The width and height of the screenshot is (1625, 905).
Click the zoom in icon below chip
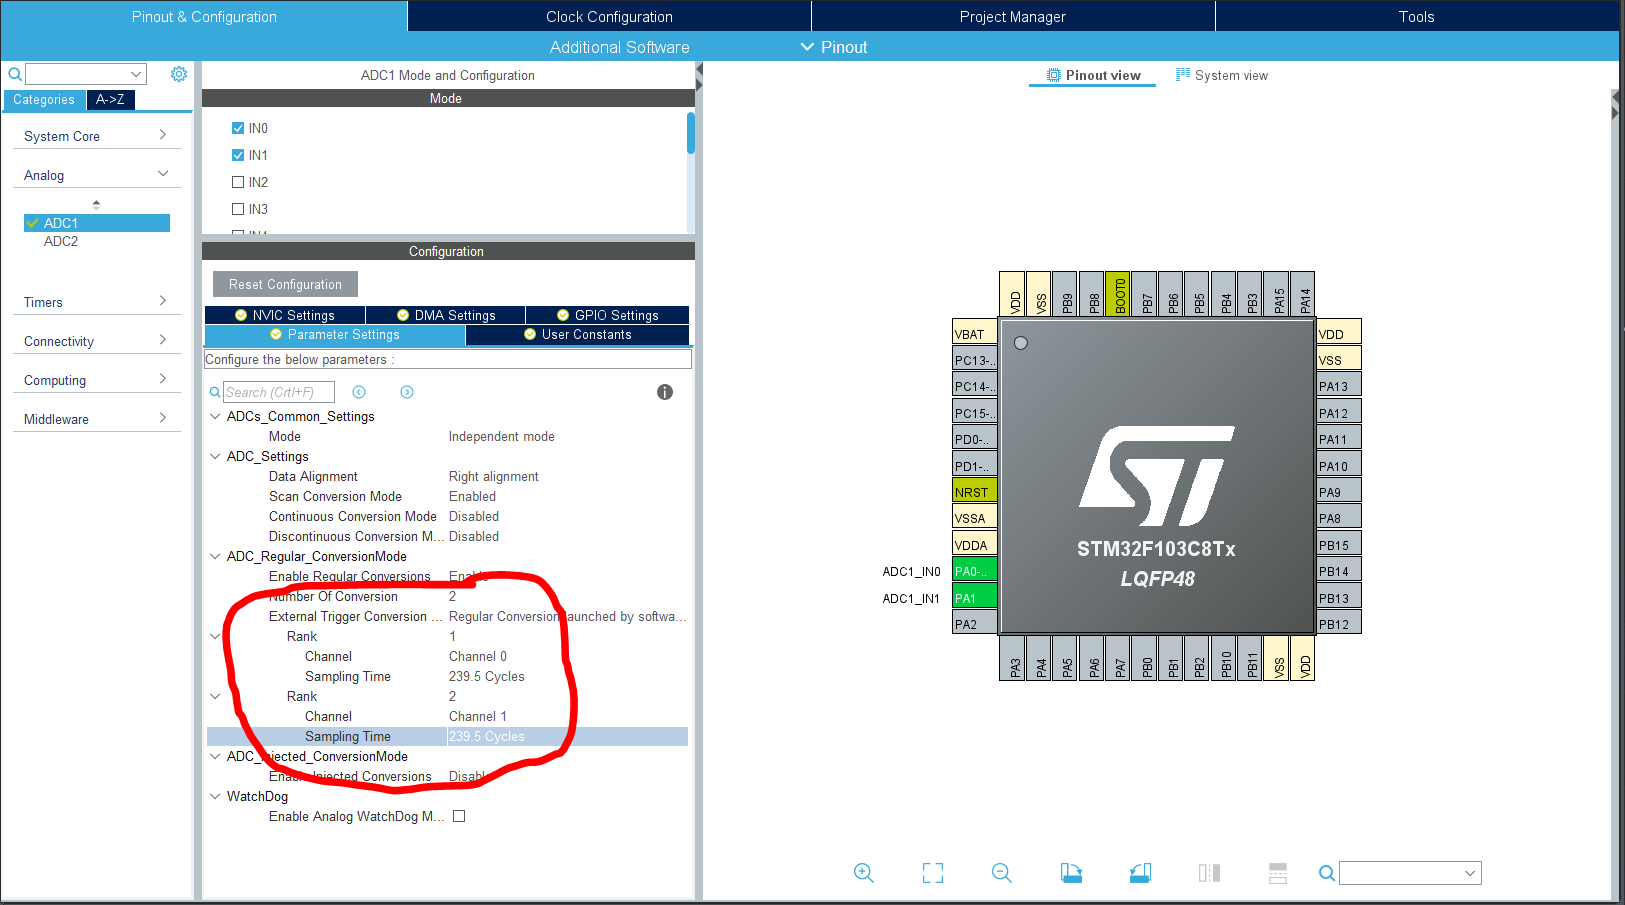[864, 873]
